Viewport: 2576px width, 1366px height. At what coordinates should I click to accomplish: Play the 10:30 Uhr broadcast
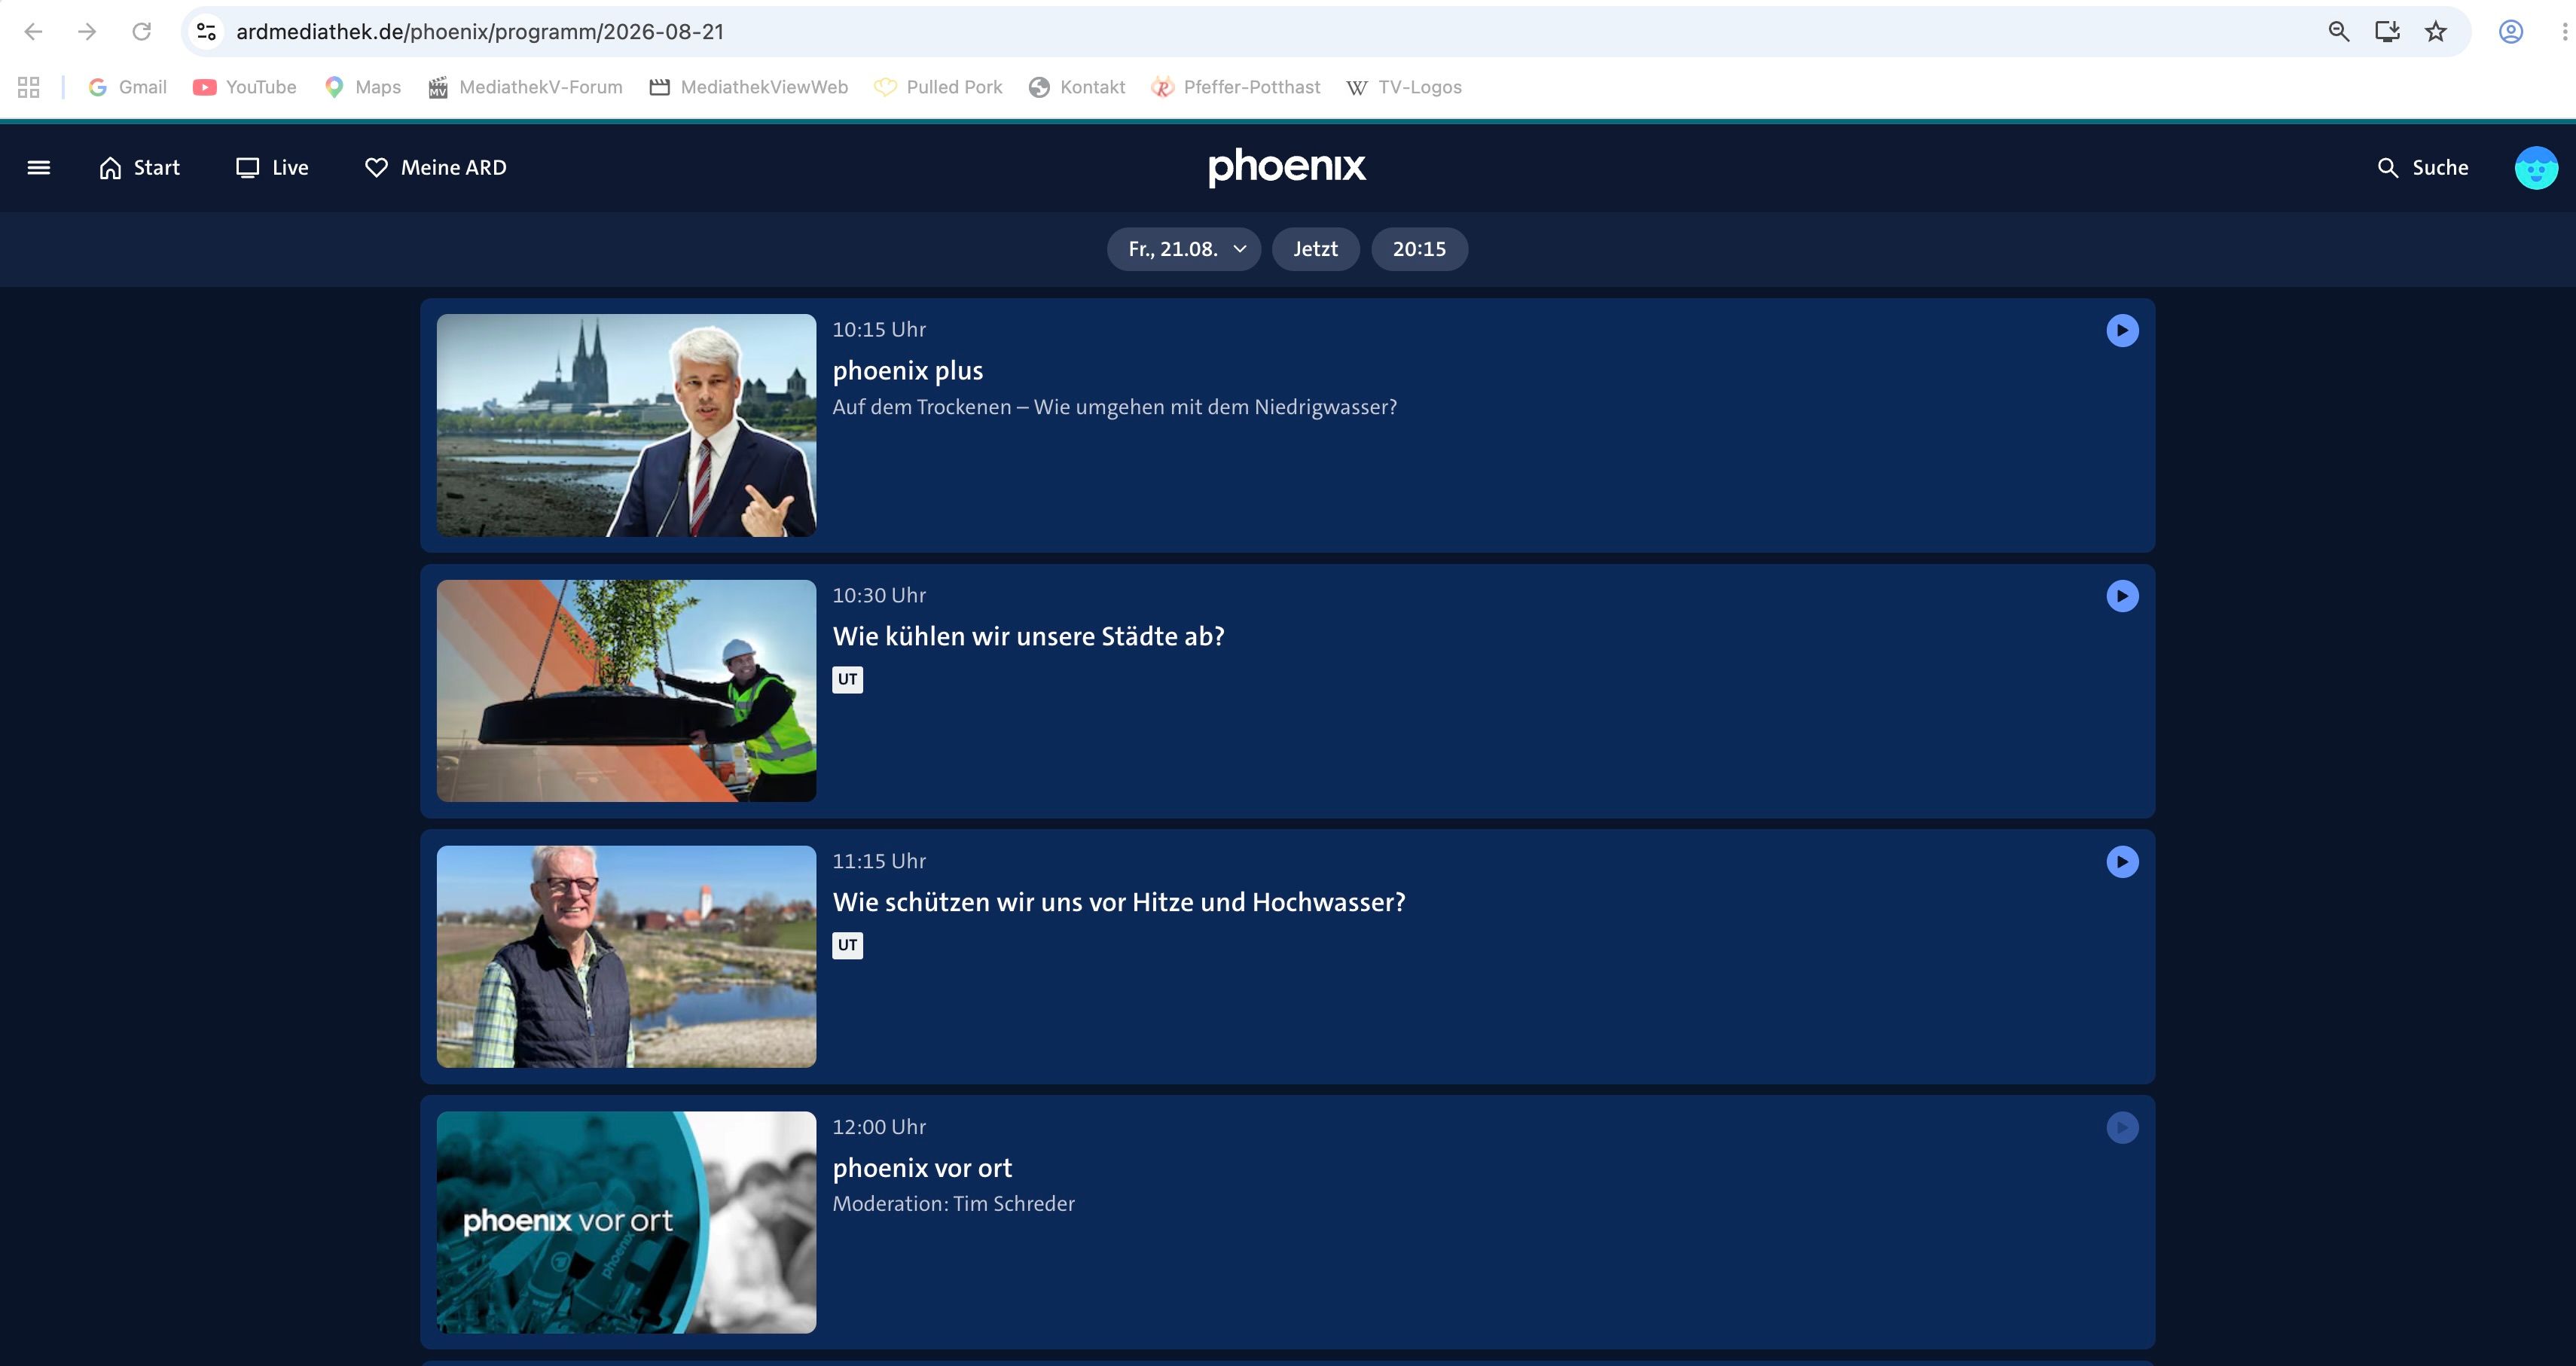2122,597
